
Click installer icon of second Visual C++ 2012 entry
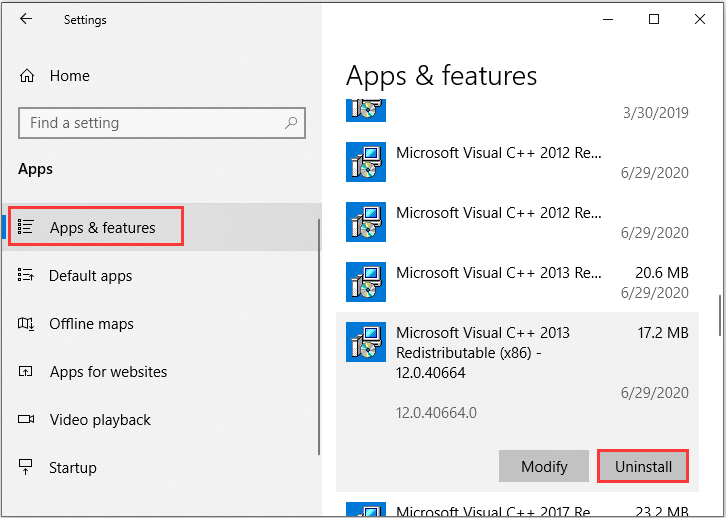pos(366,222)
